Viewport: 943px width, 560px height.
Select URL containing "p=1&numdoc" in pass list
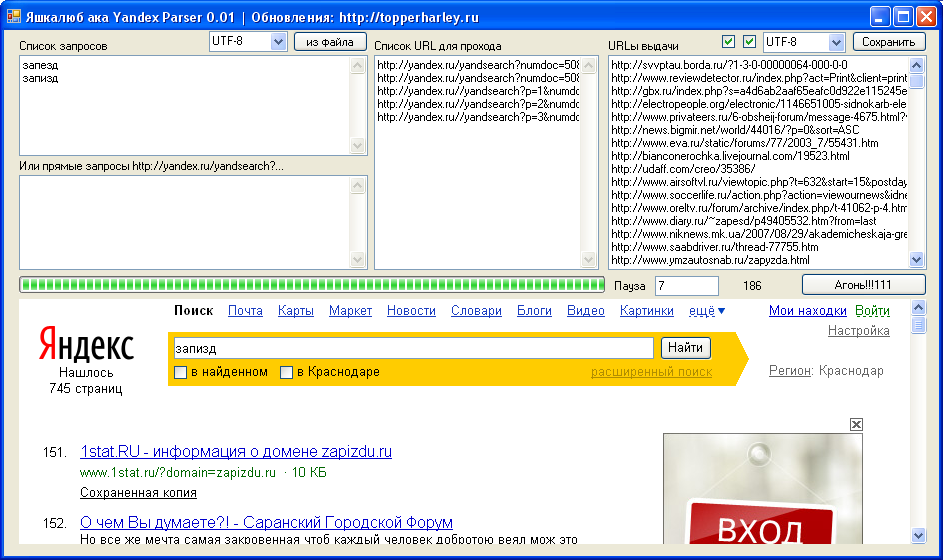click(478, 91)
